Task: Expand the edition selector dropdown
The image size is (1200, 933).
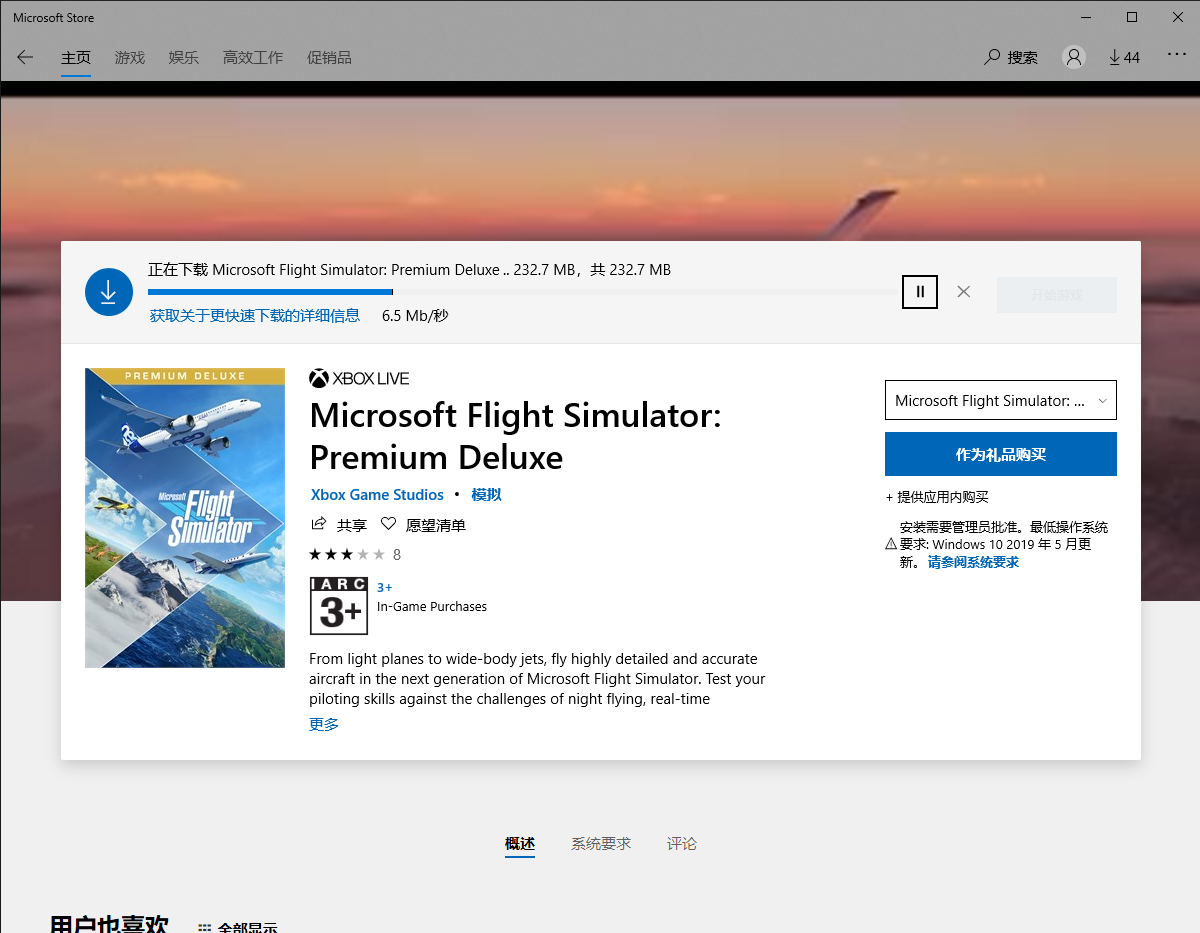Action: pyautogui.click(x=1001, y=400)
